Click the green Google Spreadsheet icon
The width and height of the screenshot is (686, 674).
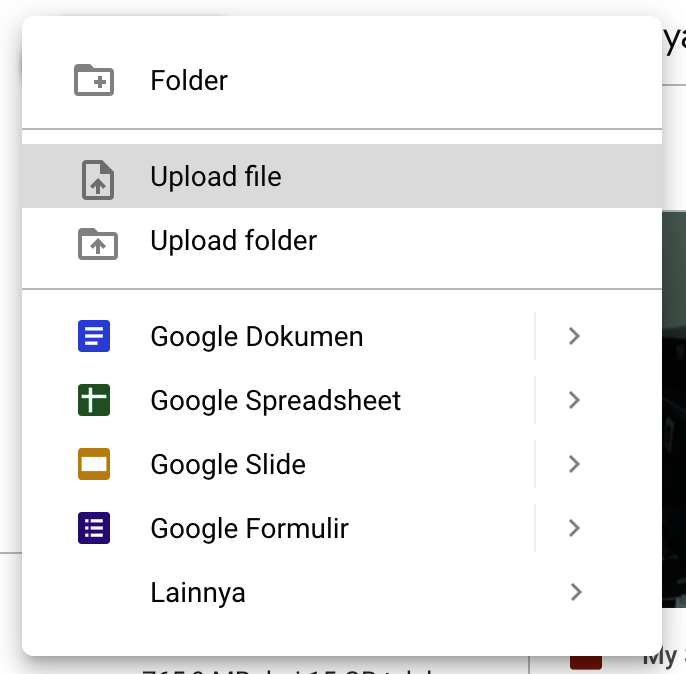coord(94,400)
